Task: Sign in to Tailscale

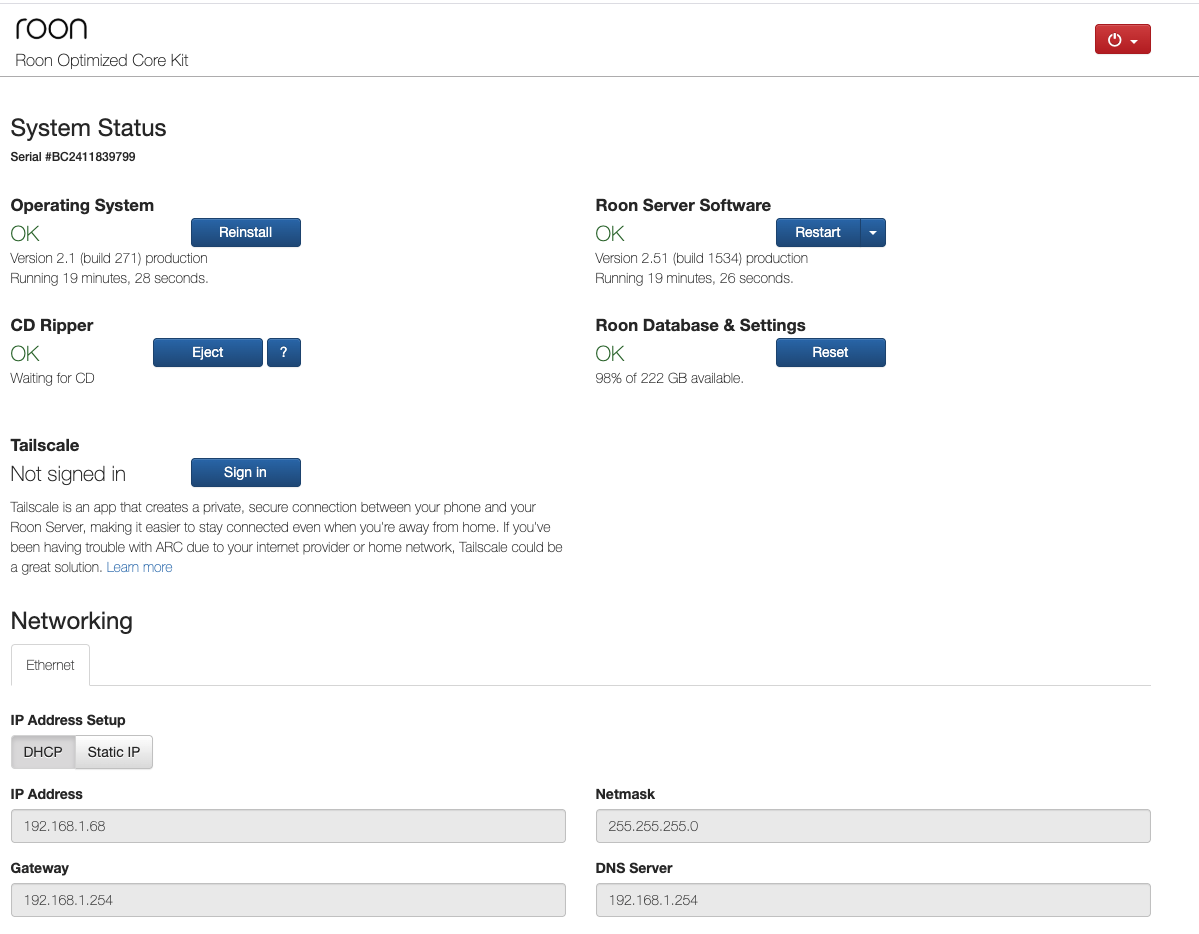Action: pos(245,472)
